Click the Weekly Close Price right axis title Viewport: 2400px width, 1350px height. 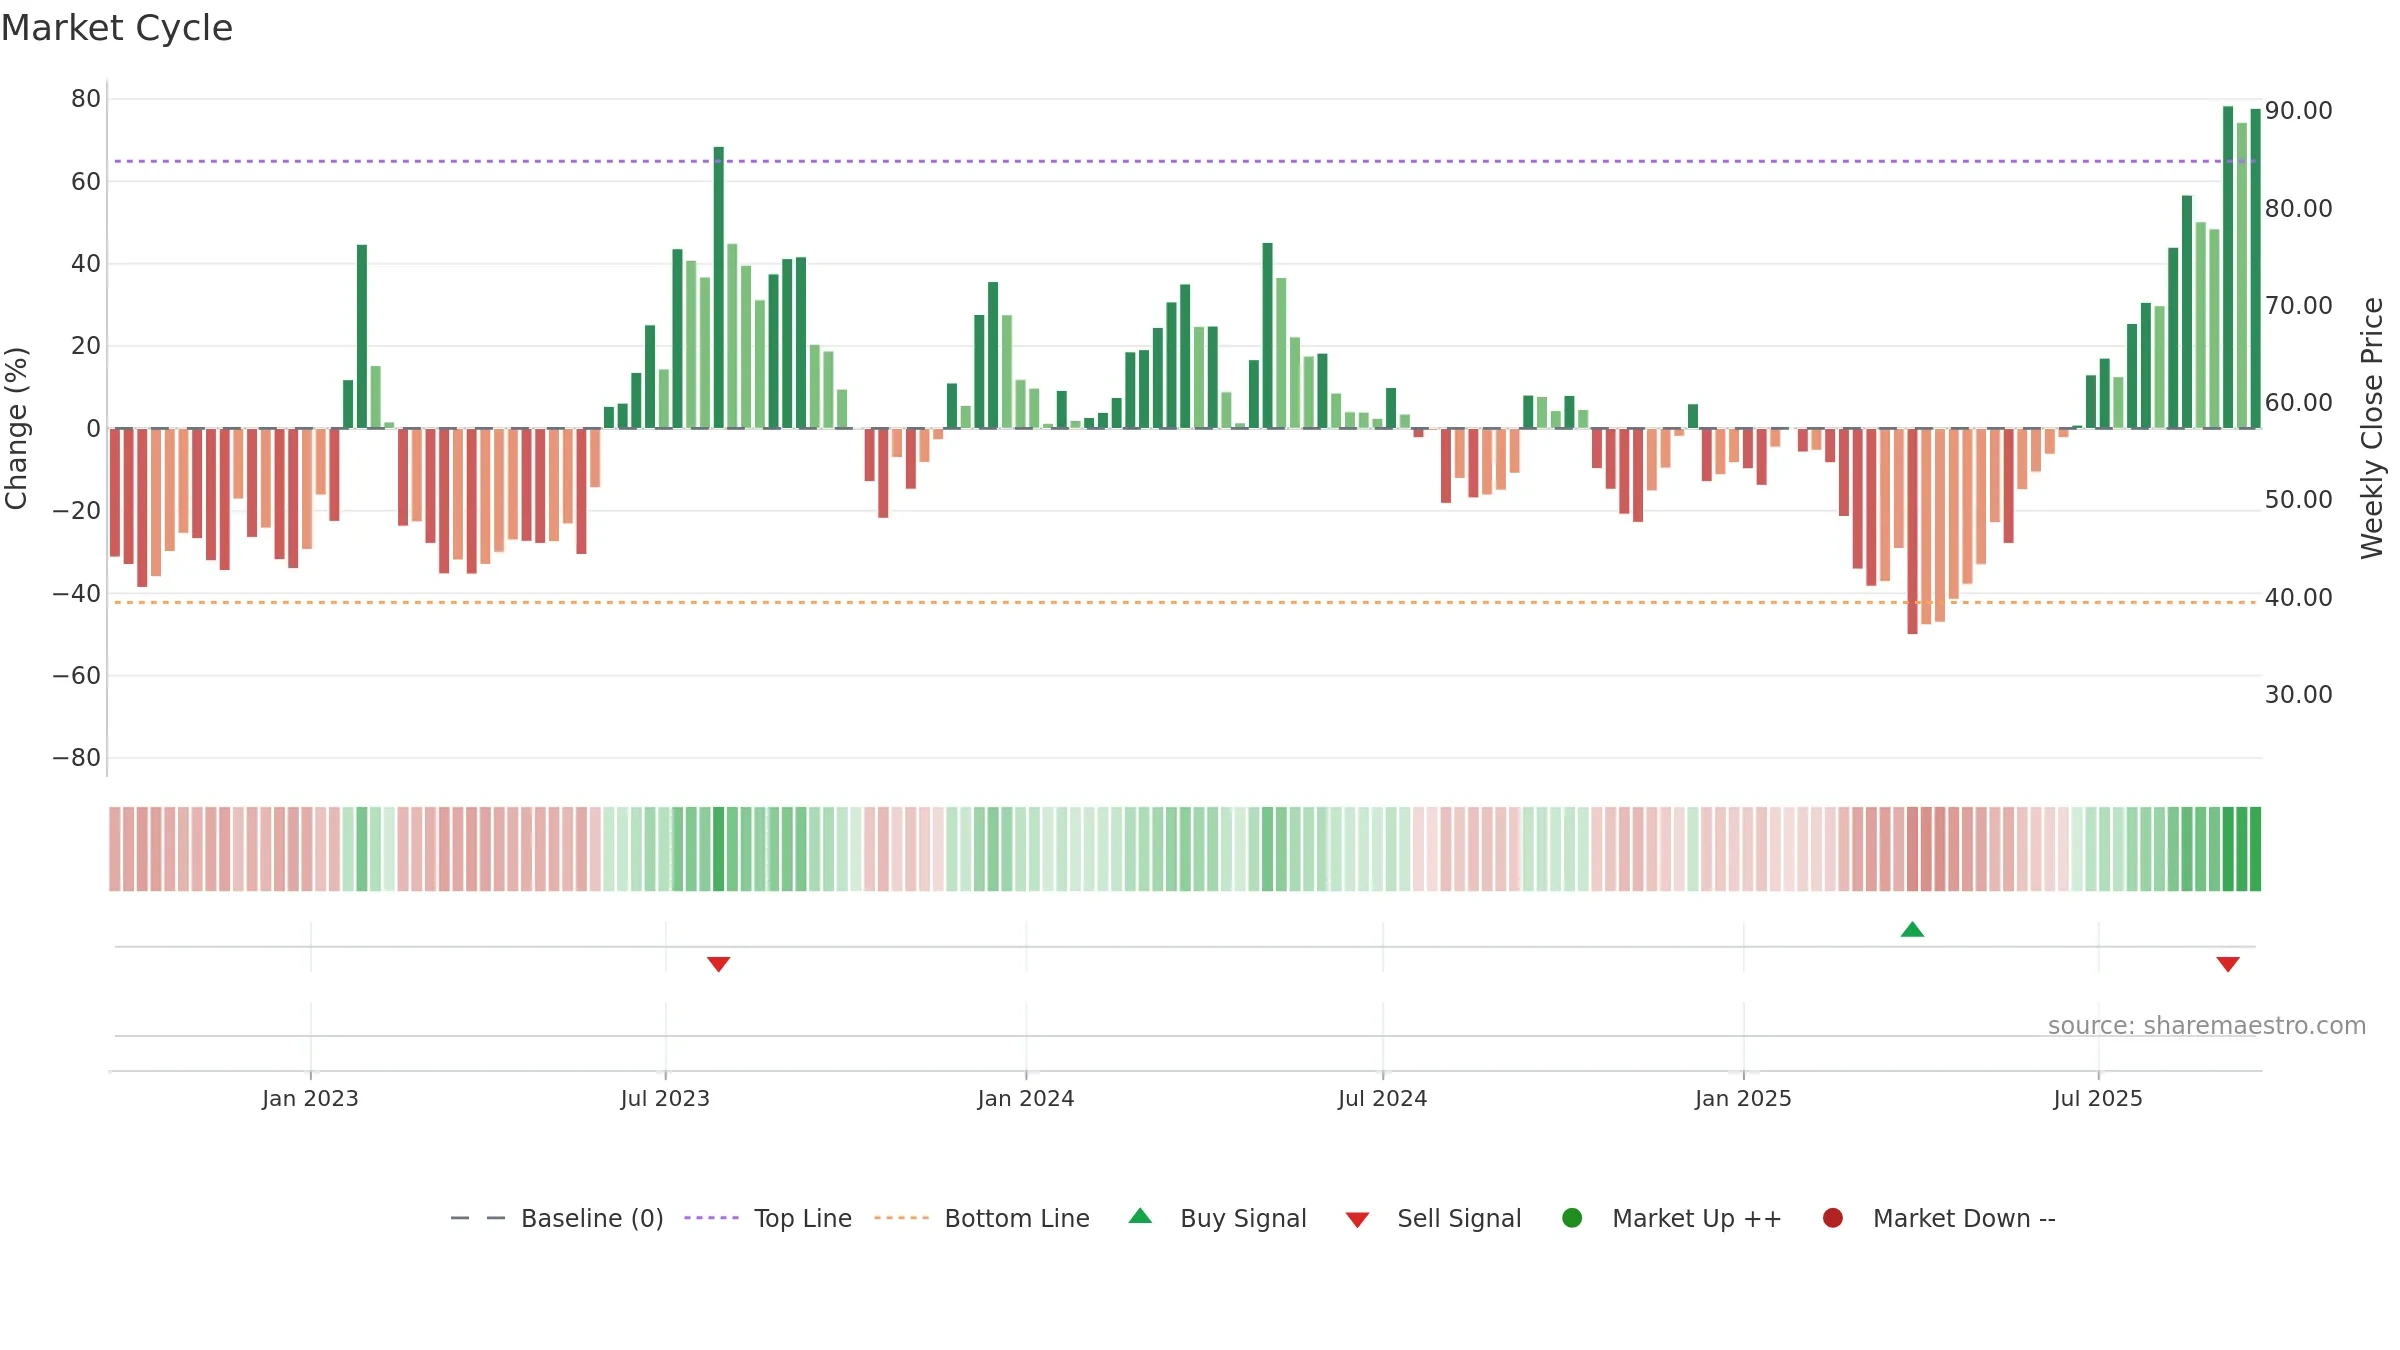(2372, 428)
